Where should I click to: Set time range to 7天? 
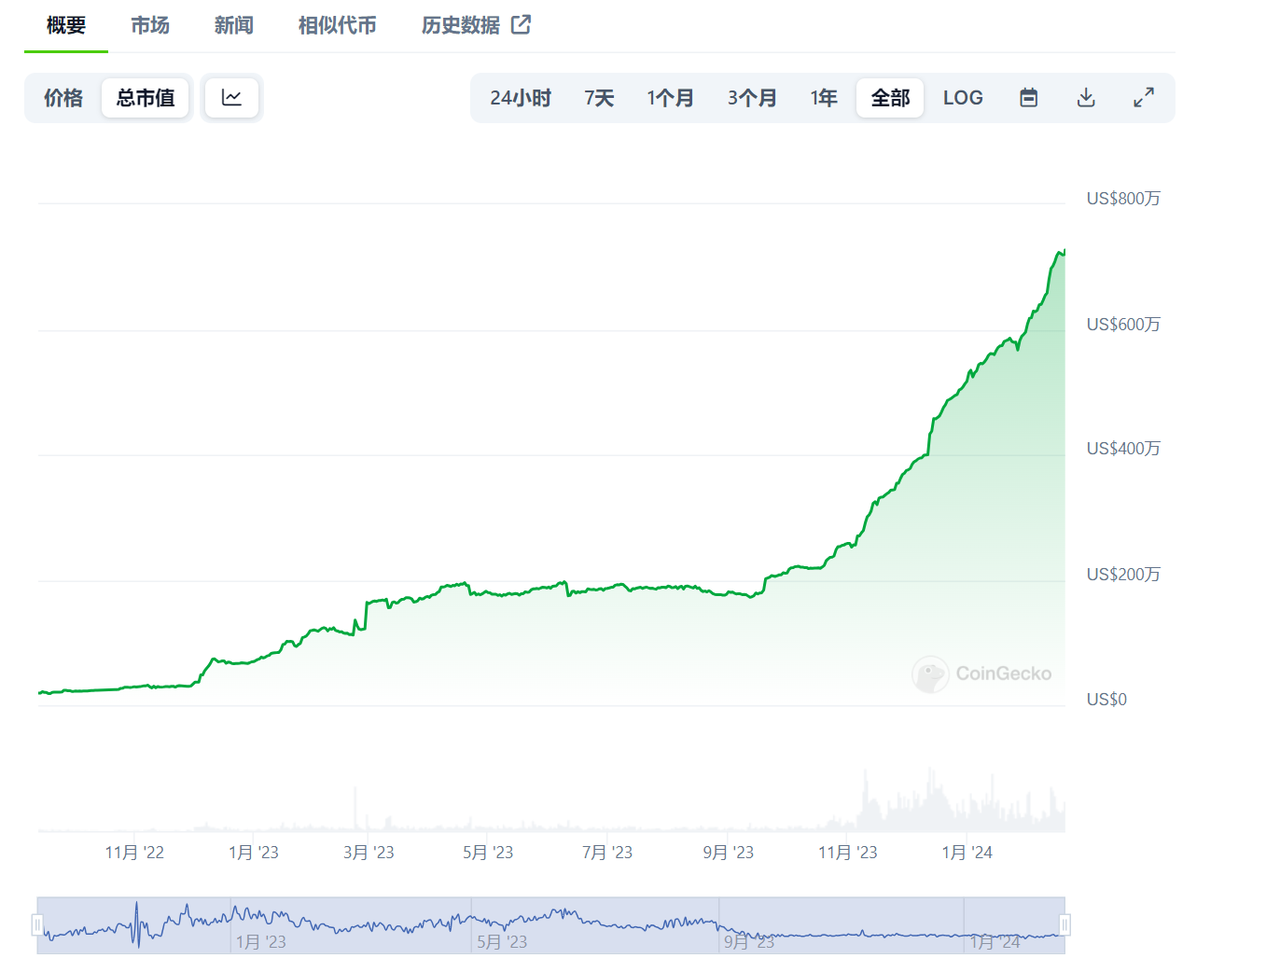coord(598,98)
